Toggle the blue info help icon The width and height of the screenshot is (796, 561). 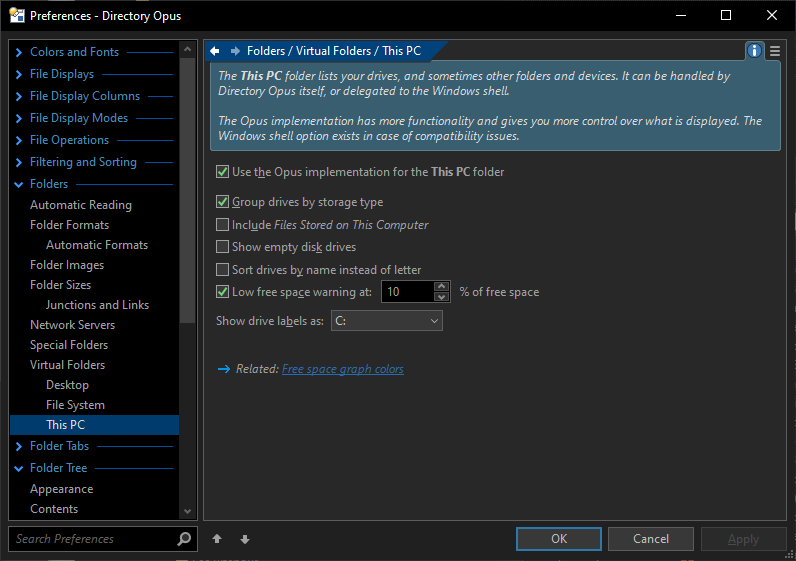(x=754, y=51)
